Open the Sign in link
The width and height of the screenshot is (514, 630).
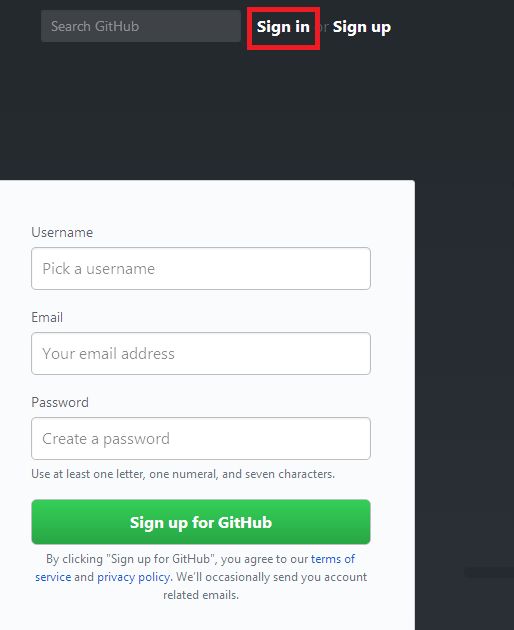coord(283,27)
